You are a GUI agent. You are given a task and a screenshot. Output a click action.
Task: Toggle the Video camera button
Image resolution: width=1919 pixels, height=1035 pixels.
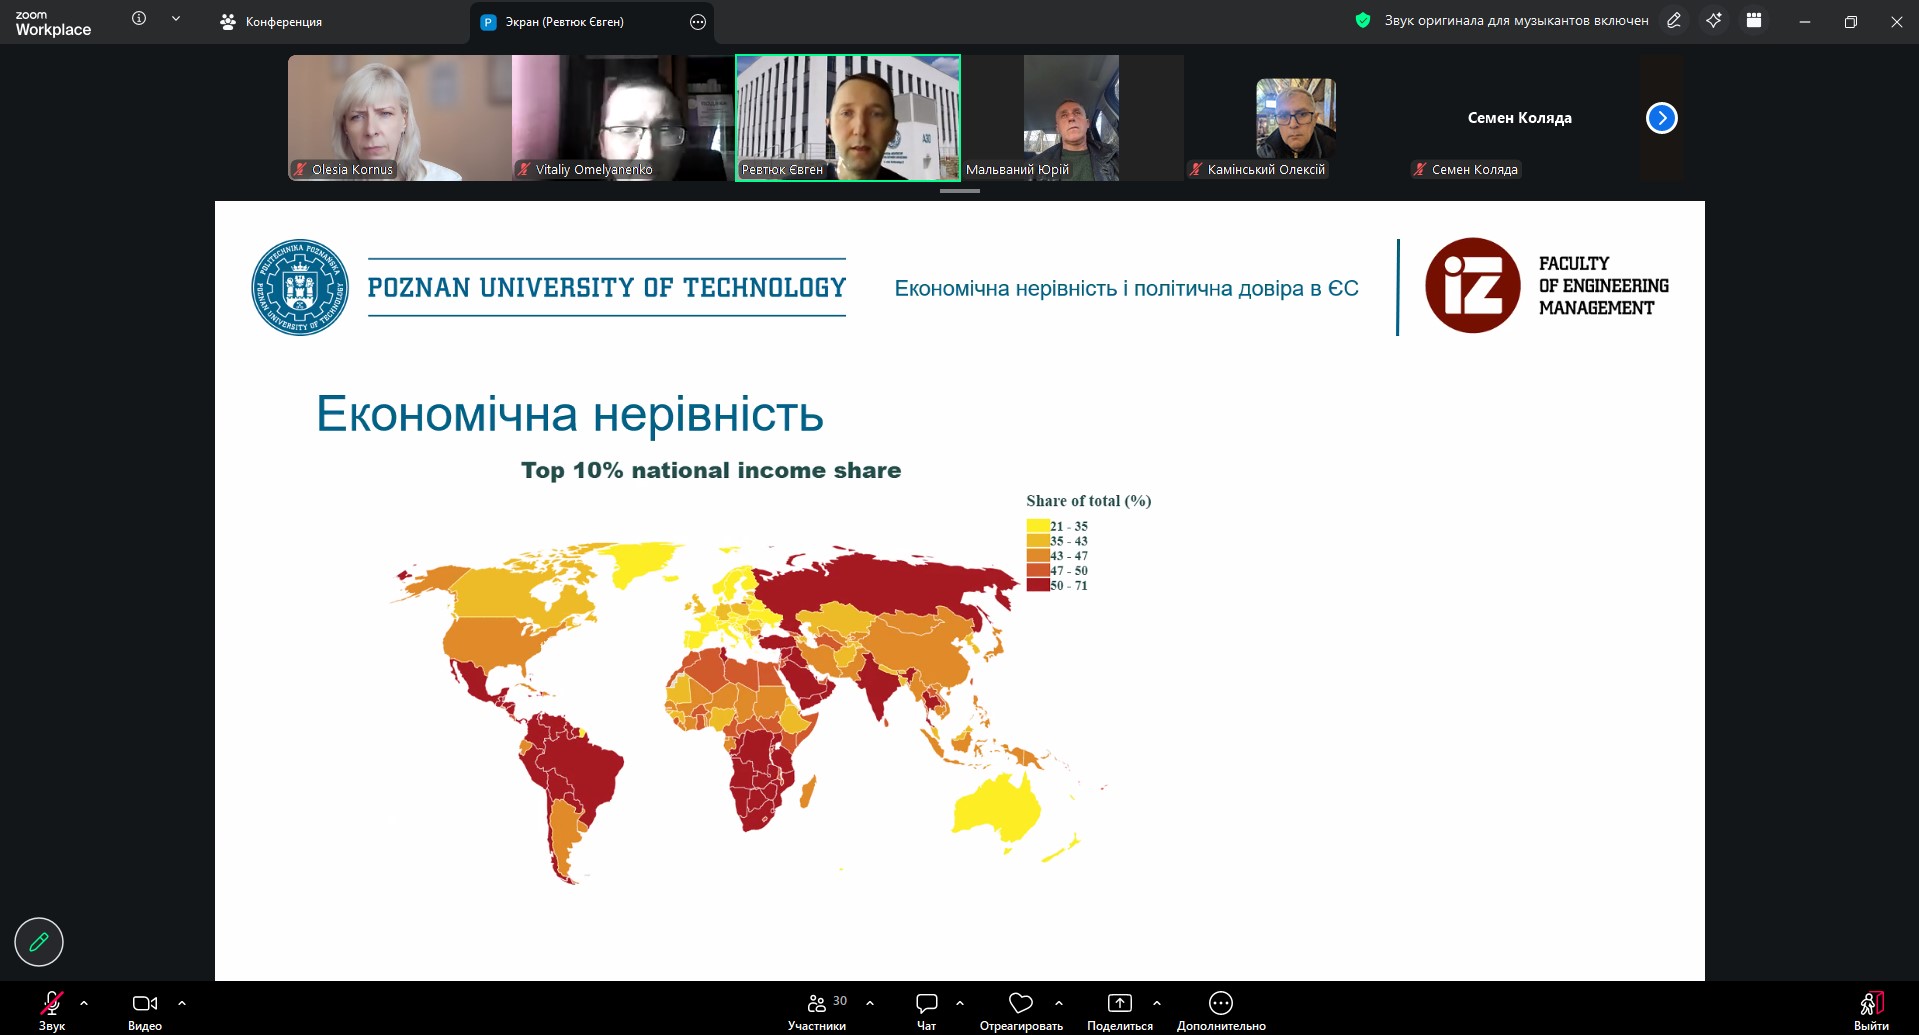click(x=145, y=1003)
